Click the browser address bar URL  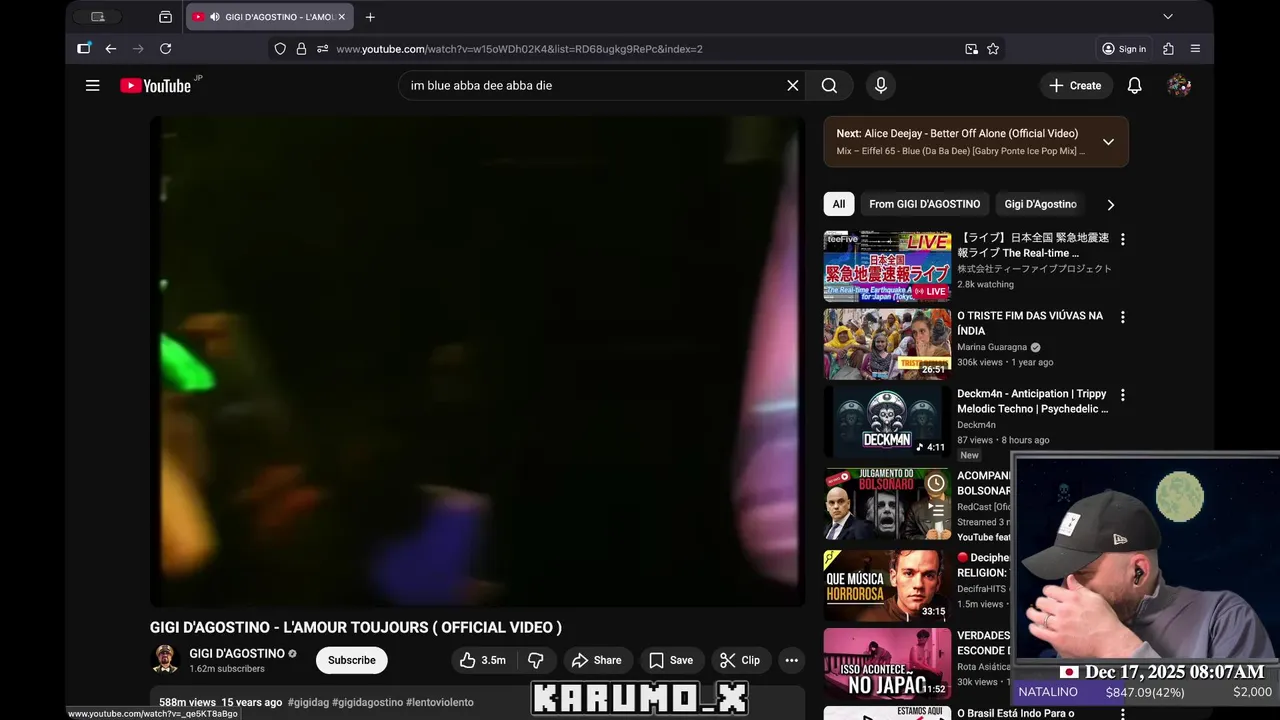[x=519, y=49]
